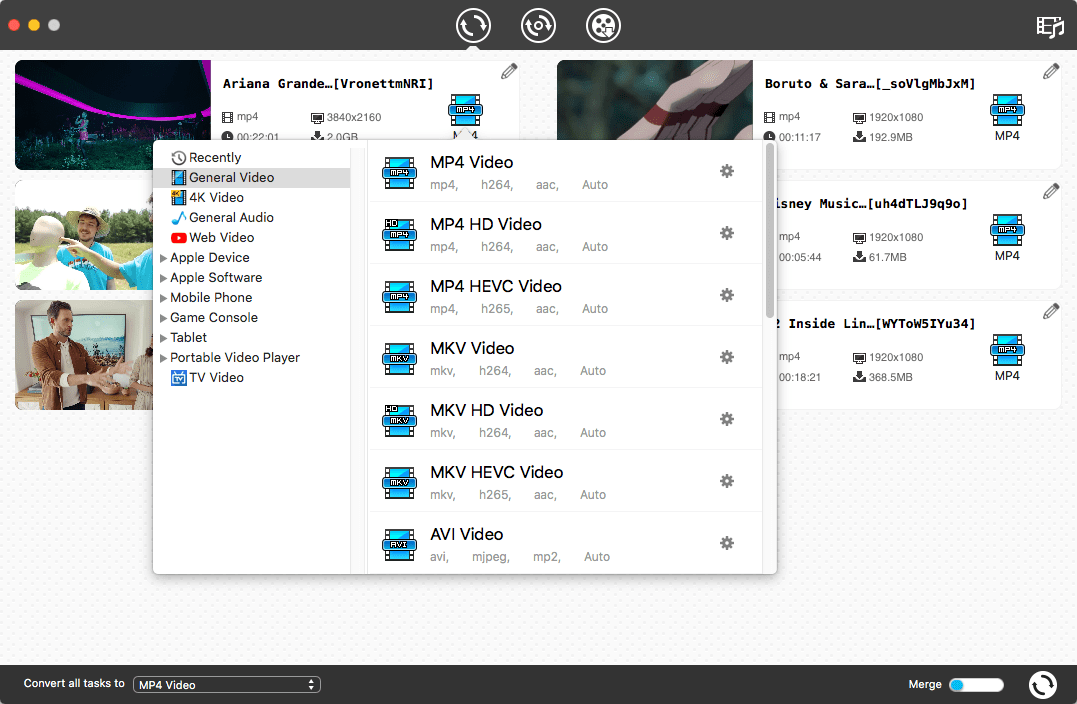Screen dimensions: 1077x704
Task: Select the General Audio category
Action: pos(251,217)
